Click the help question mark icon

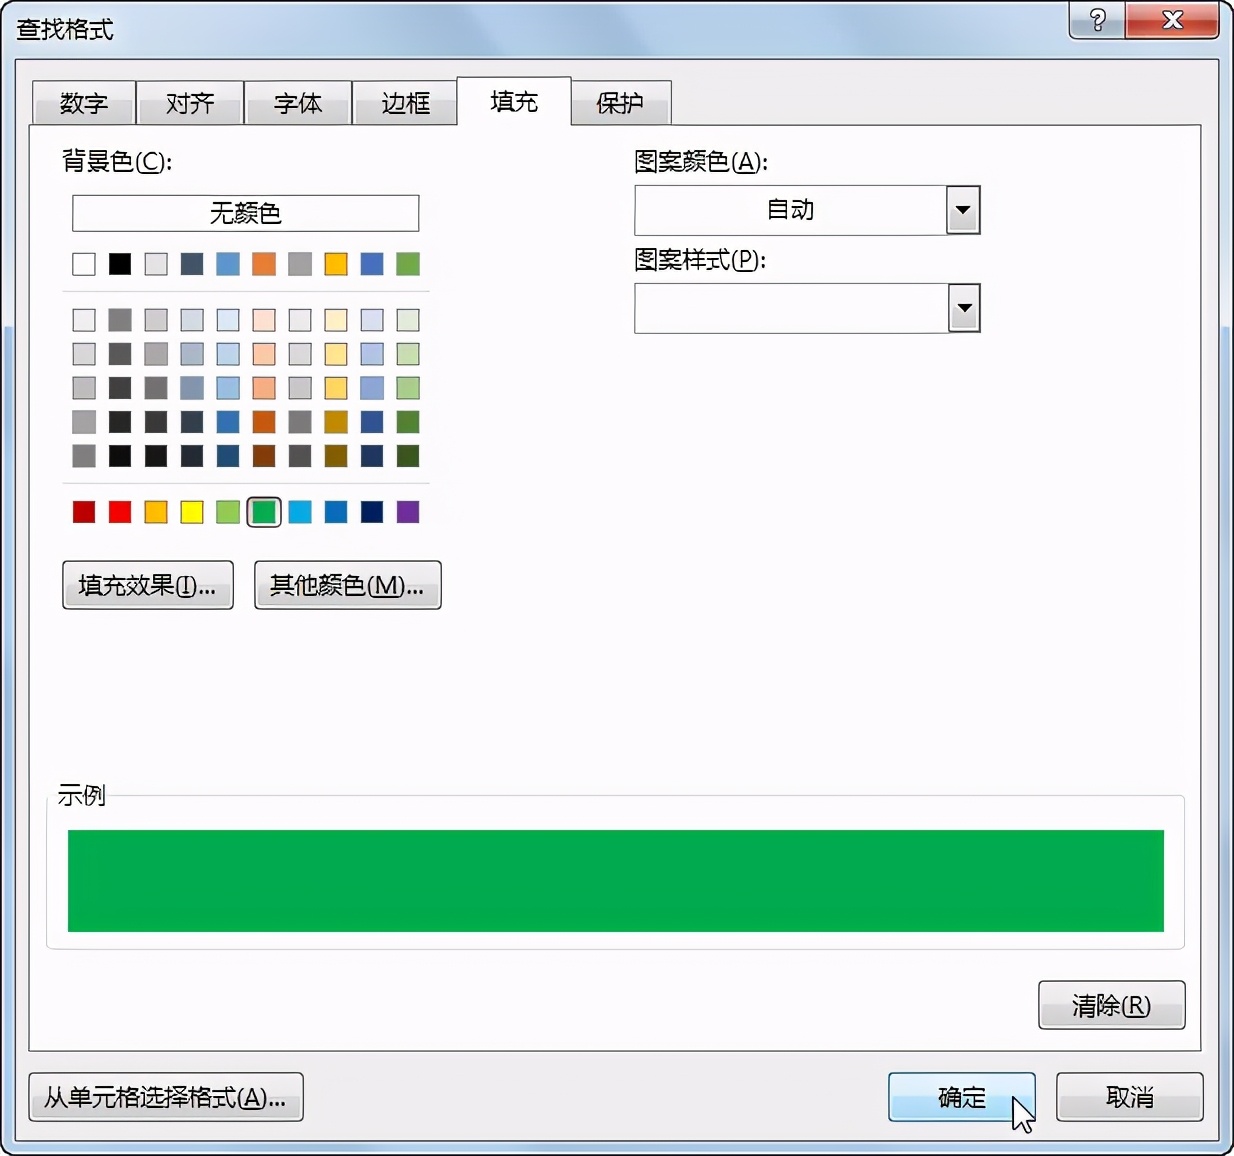pos(1096,20)
